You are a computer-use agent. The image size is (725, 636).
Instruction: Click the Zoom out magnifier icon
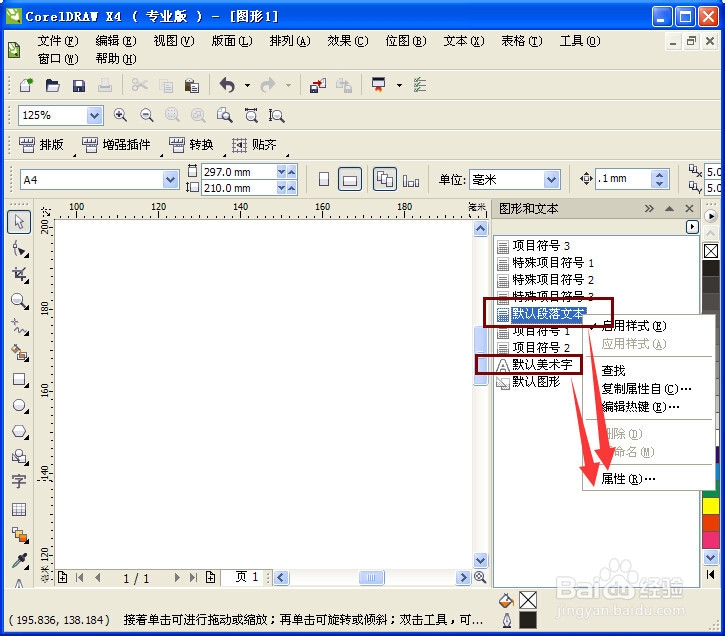click(x=147, y=115)
